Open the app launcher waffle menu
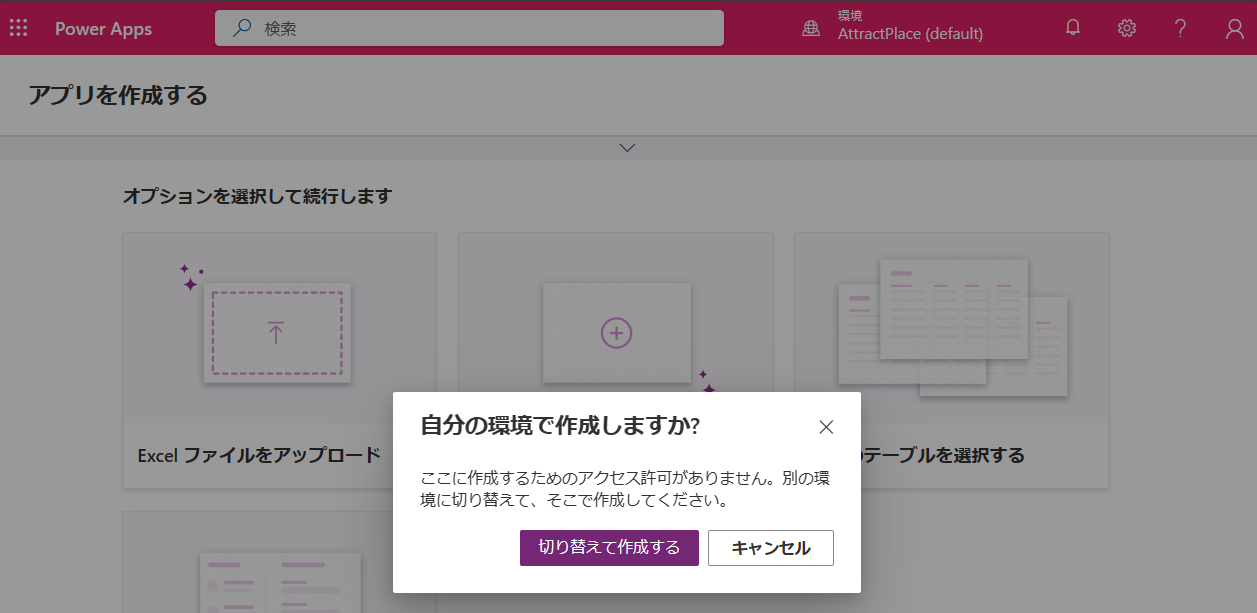The width and height of the screenshot is (1257, 613). coord(18,27)
